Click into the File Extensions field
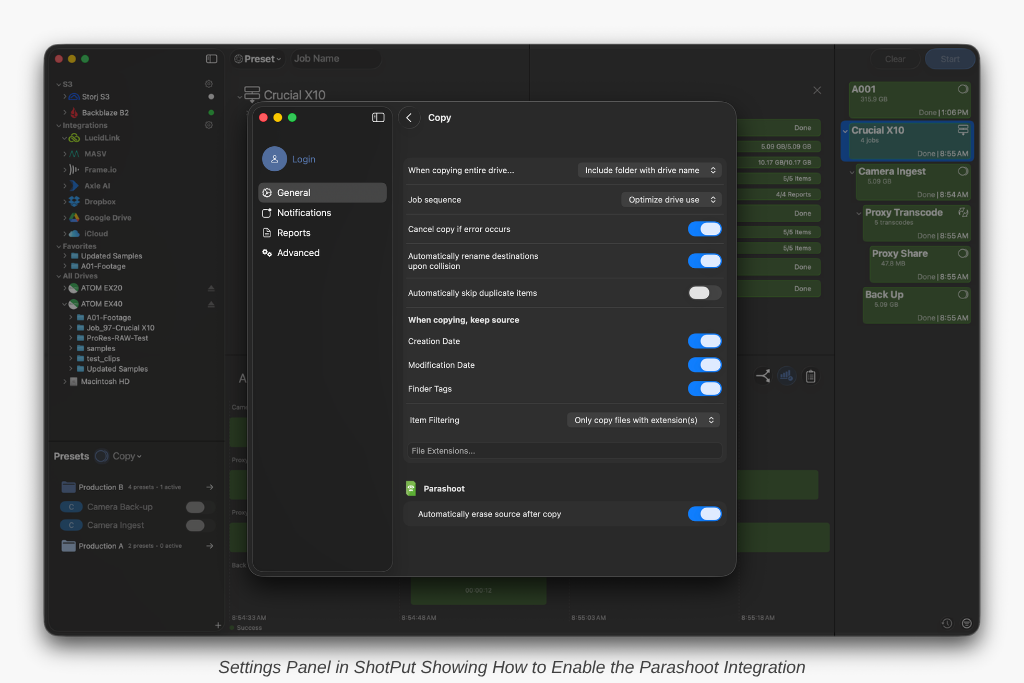This screenshot has width=1024, height=683. coord(564,451)
